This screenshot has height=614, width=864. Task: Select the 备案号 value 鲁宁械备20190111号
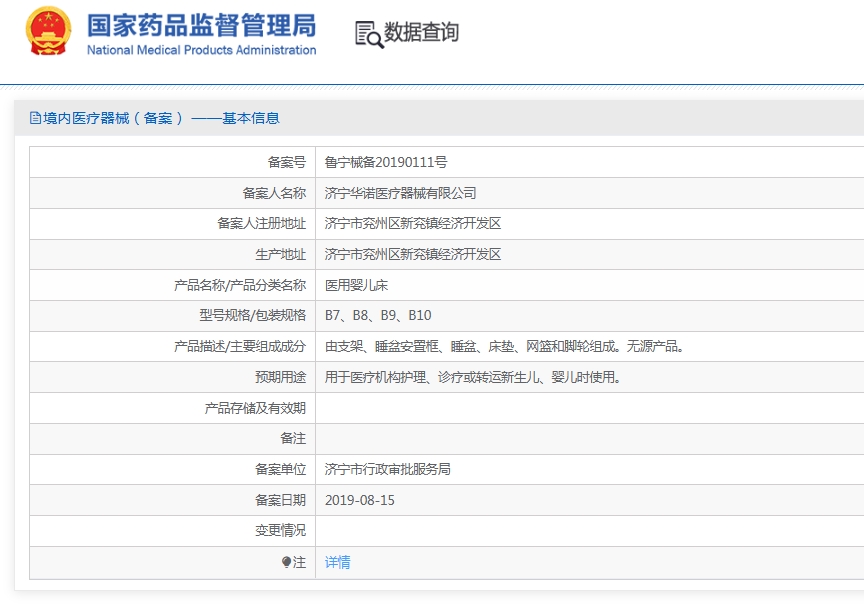(386, 162)
